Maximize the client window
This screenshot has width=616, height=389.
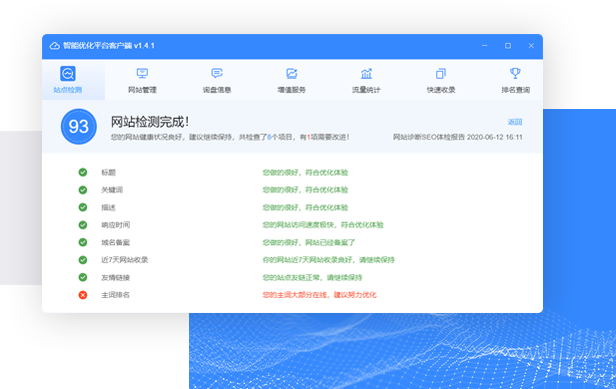point(508,46)
